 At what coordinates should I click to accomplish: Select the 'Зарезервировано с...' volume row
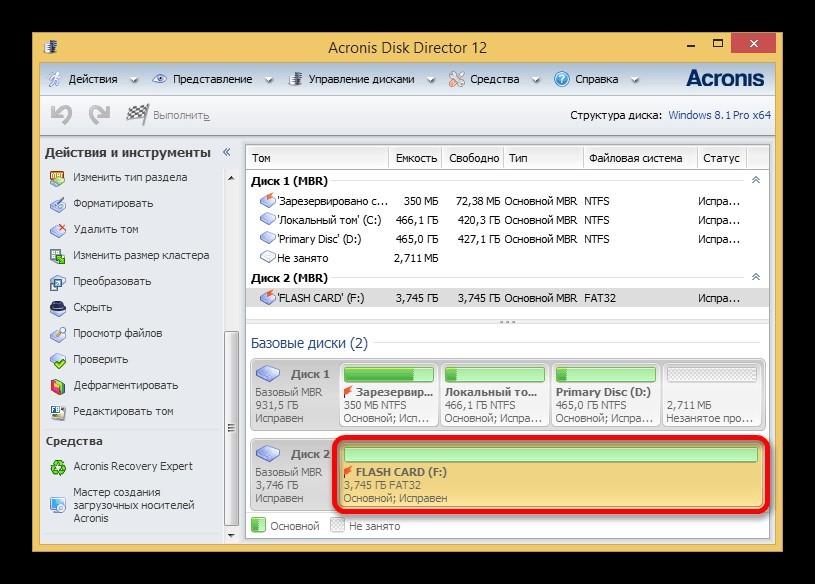[x=507, y=201]
